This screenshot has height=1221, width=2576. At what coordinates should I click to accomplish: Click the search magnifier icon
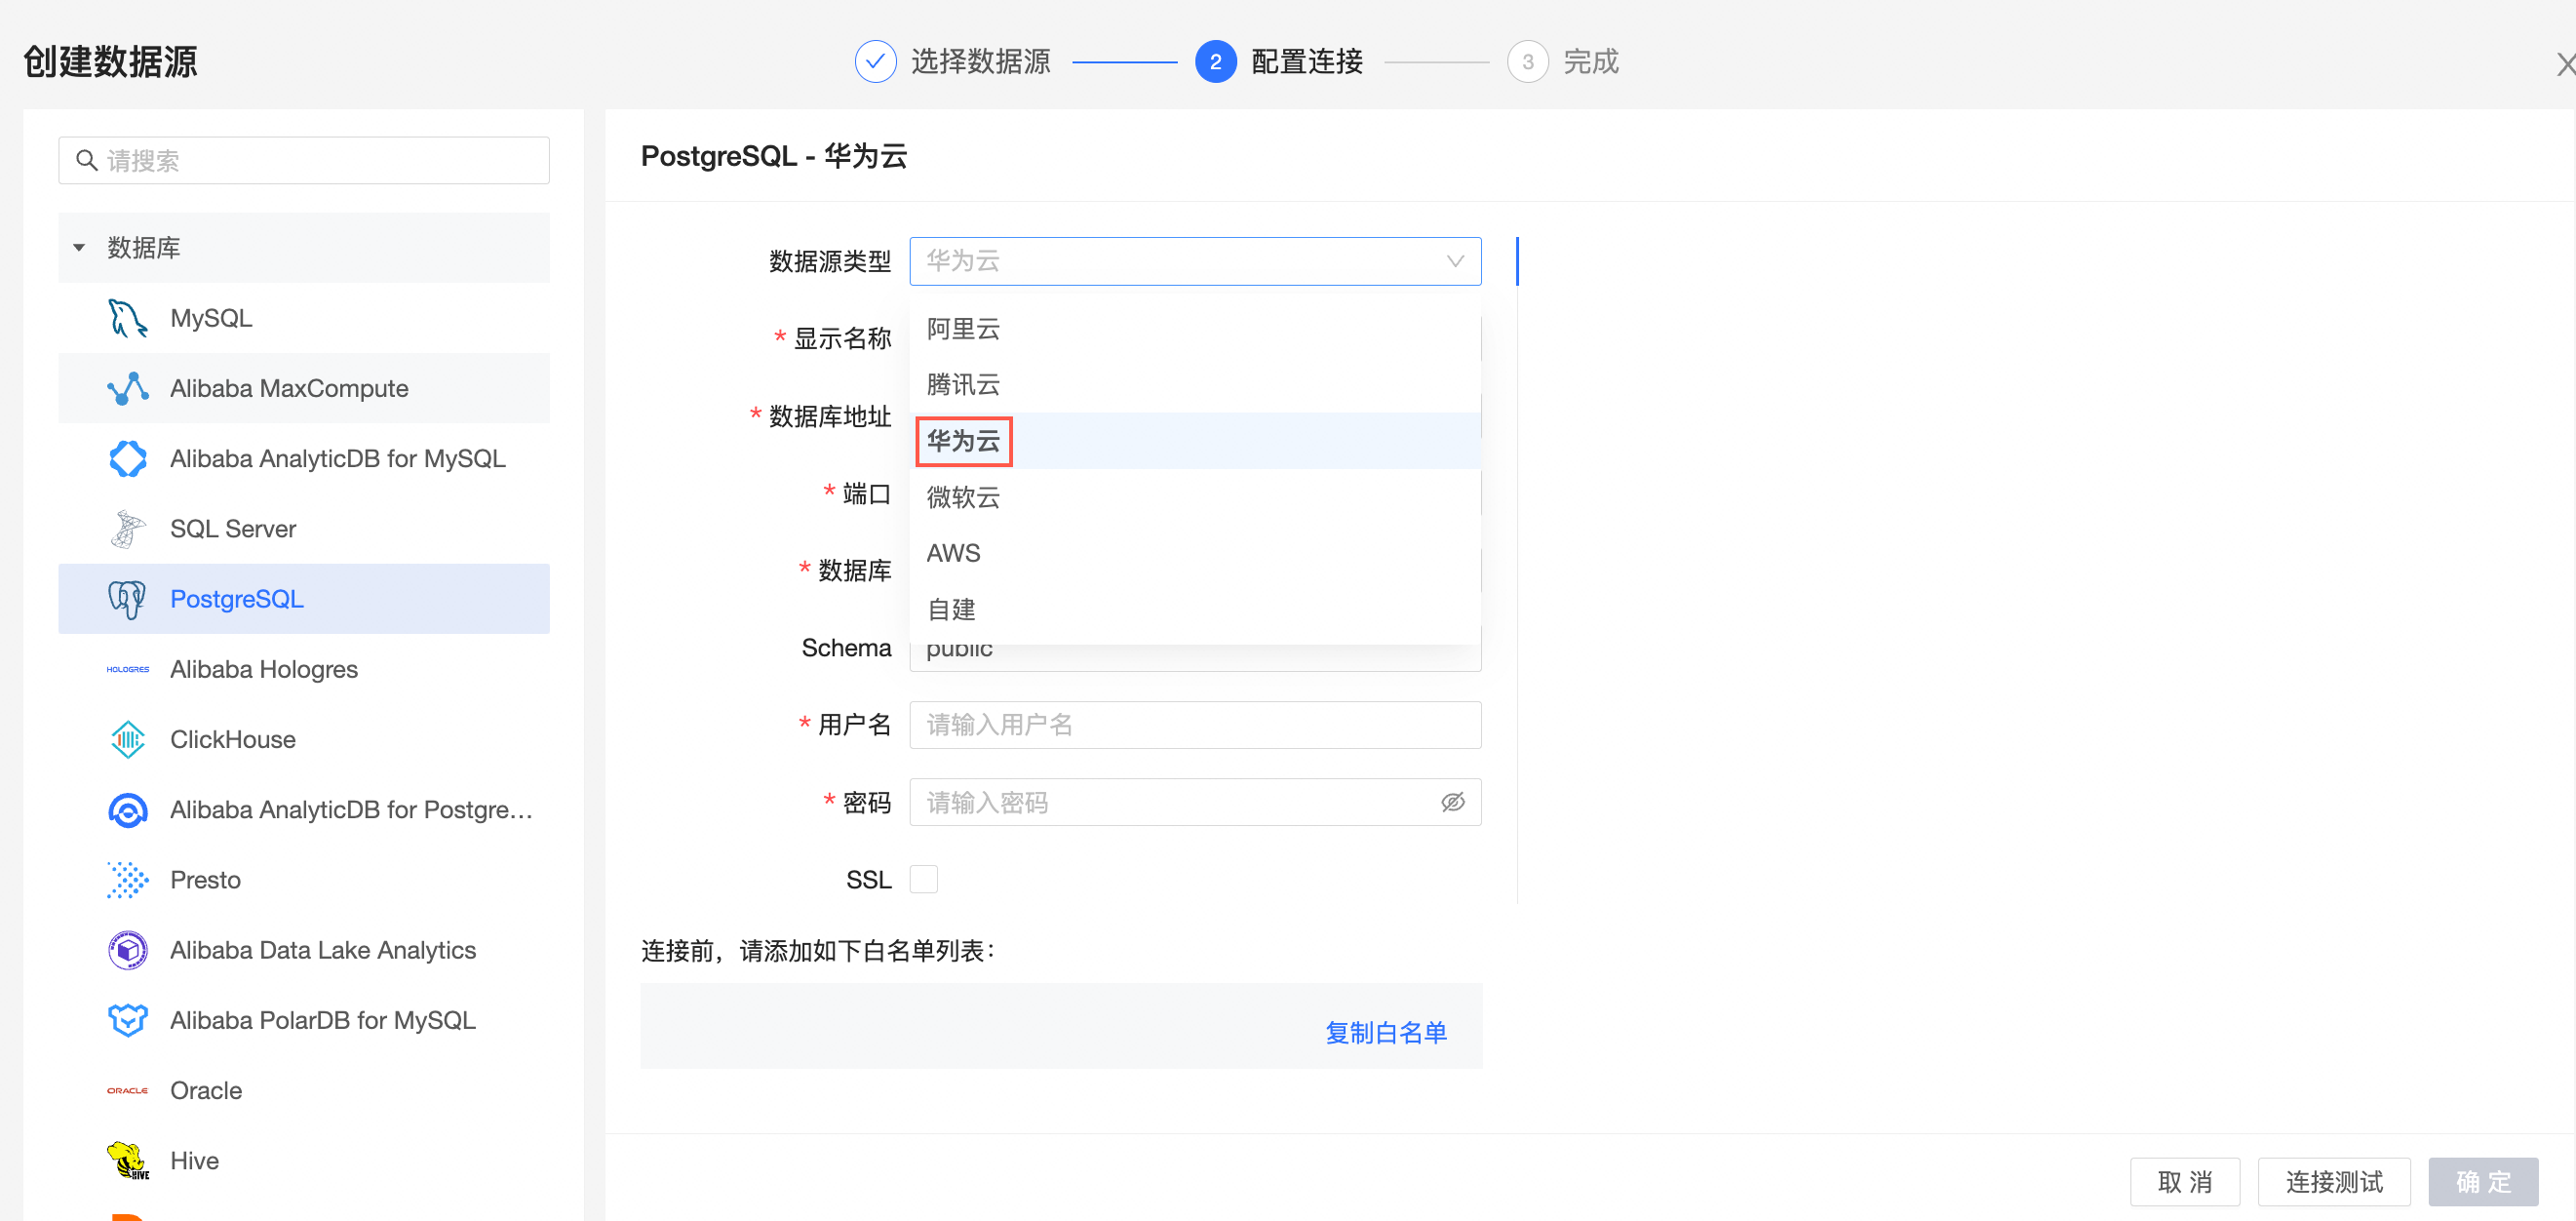[x=87, y=160]
